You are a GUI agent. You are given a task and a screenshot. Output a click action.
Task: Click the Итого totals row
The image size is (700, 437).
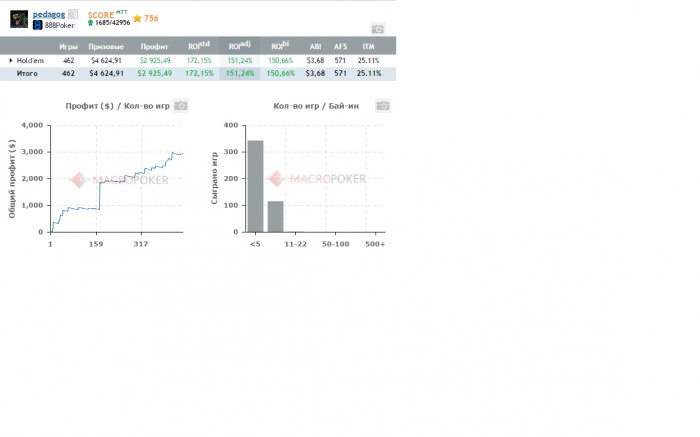(198, 74)
